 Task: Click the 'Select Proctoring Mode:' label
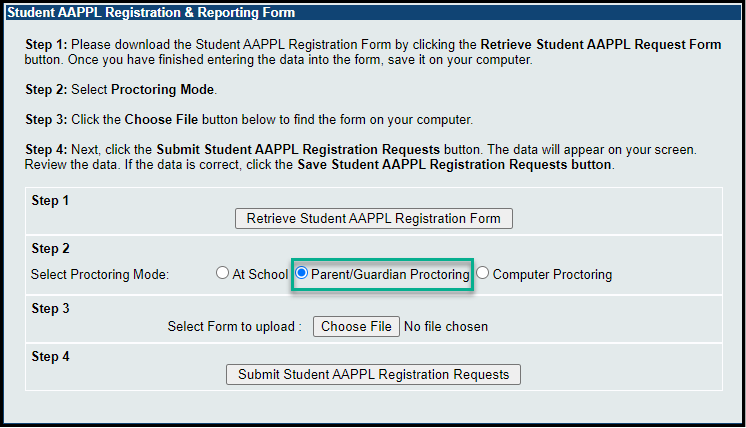pos(100,274)
